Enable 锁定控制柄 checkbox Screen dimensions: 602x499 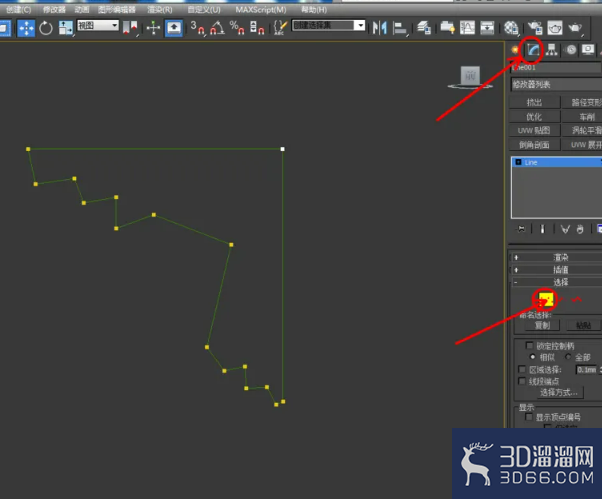[x=529, y=345]
